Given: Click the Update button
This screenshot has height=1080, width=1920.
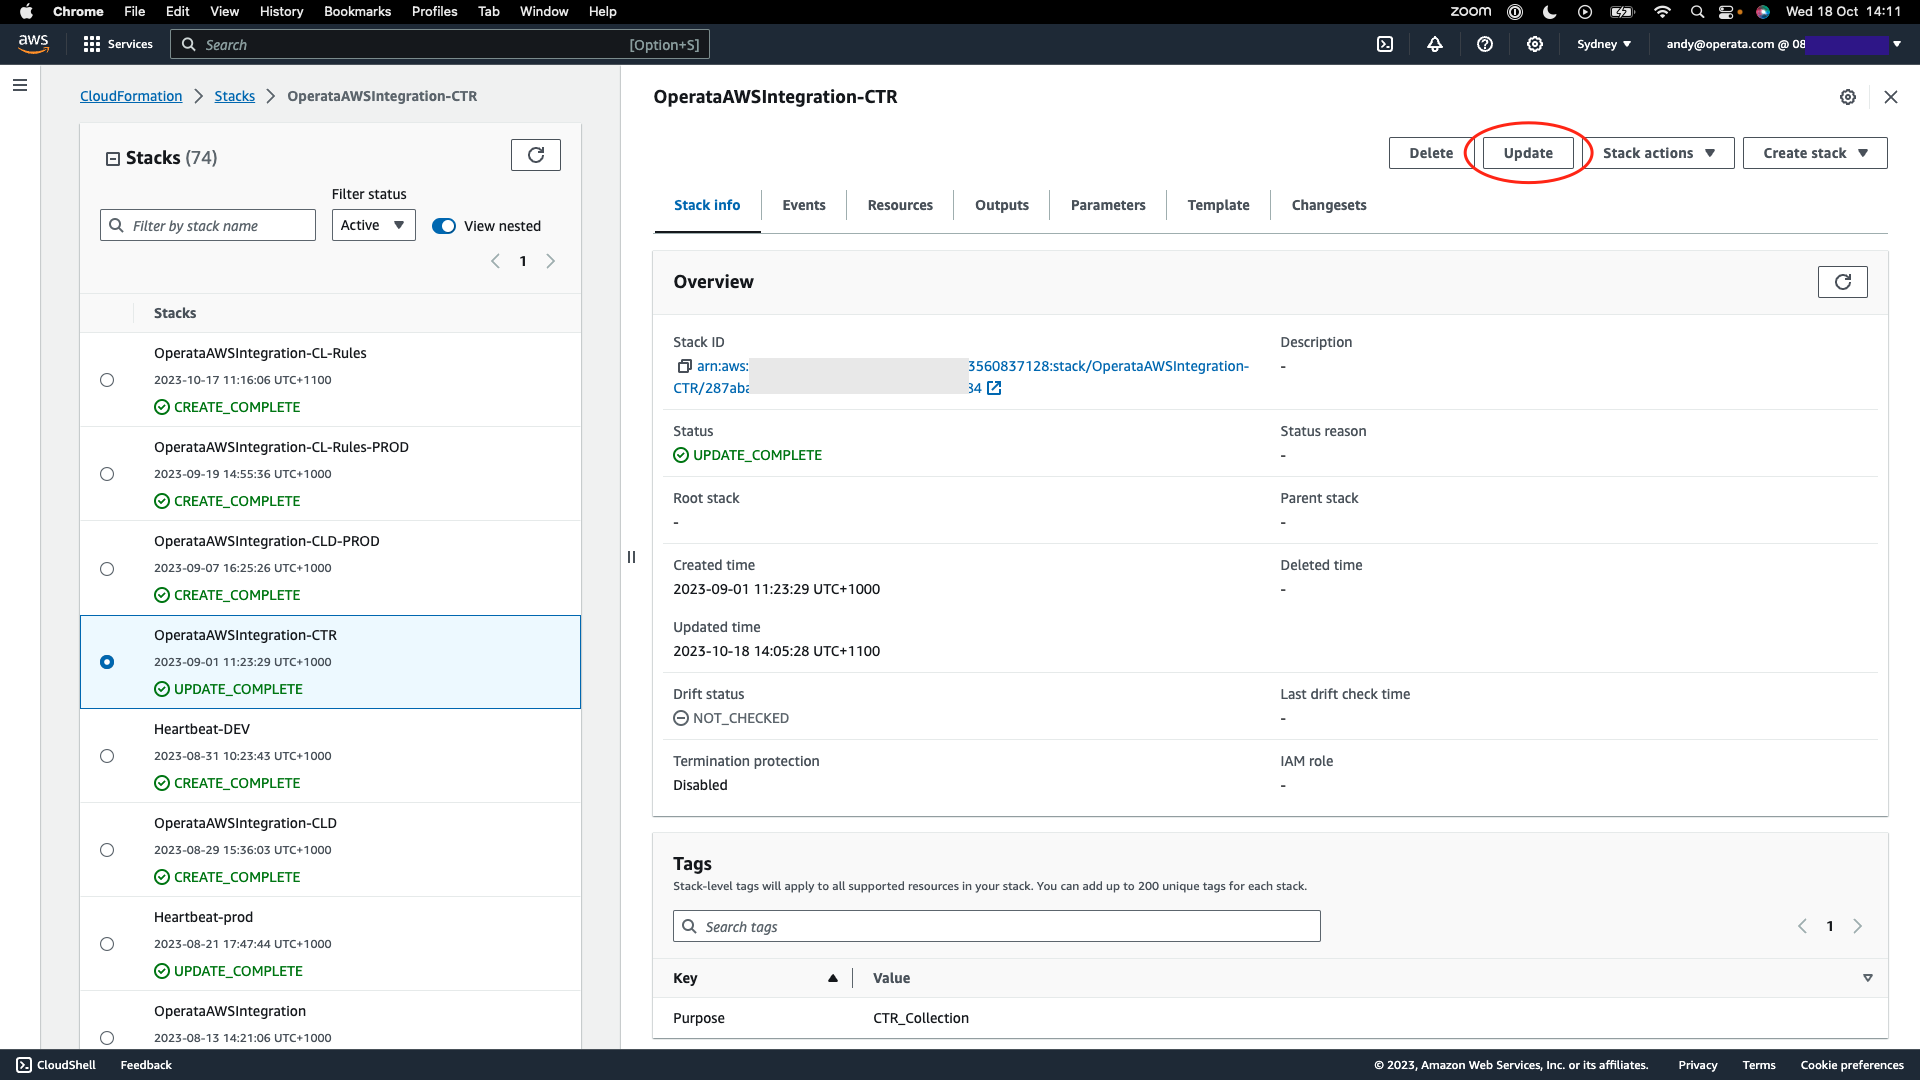Looking at the screenshot, I should coord(1528,153).
